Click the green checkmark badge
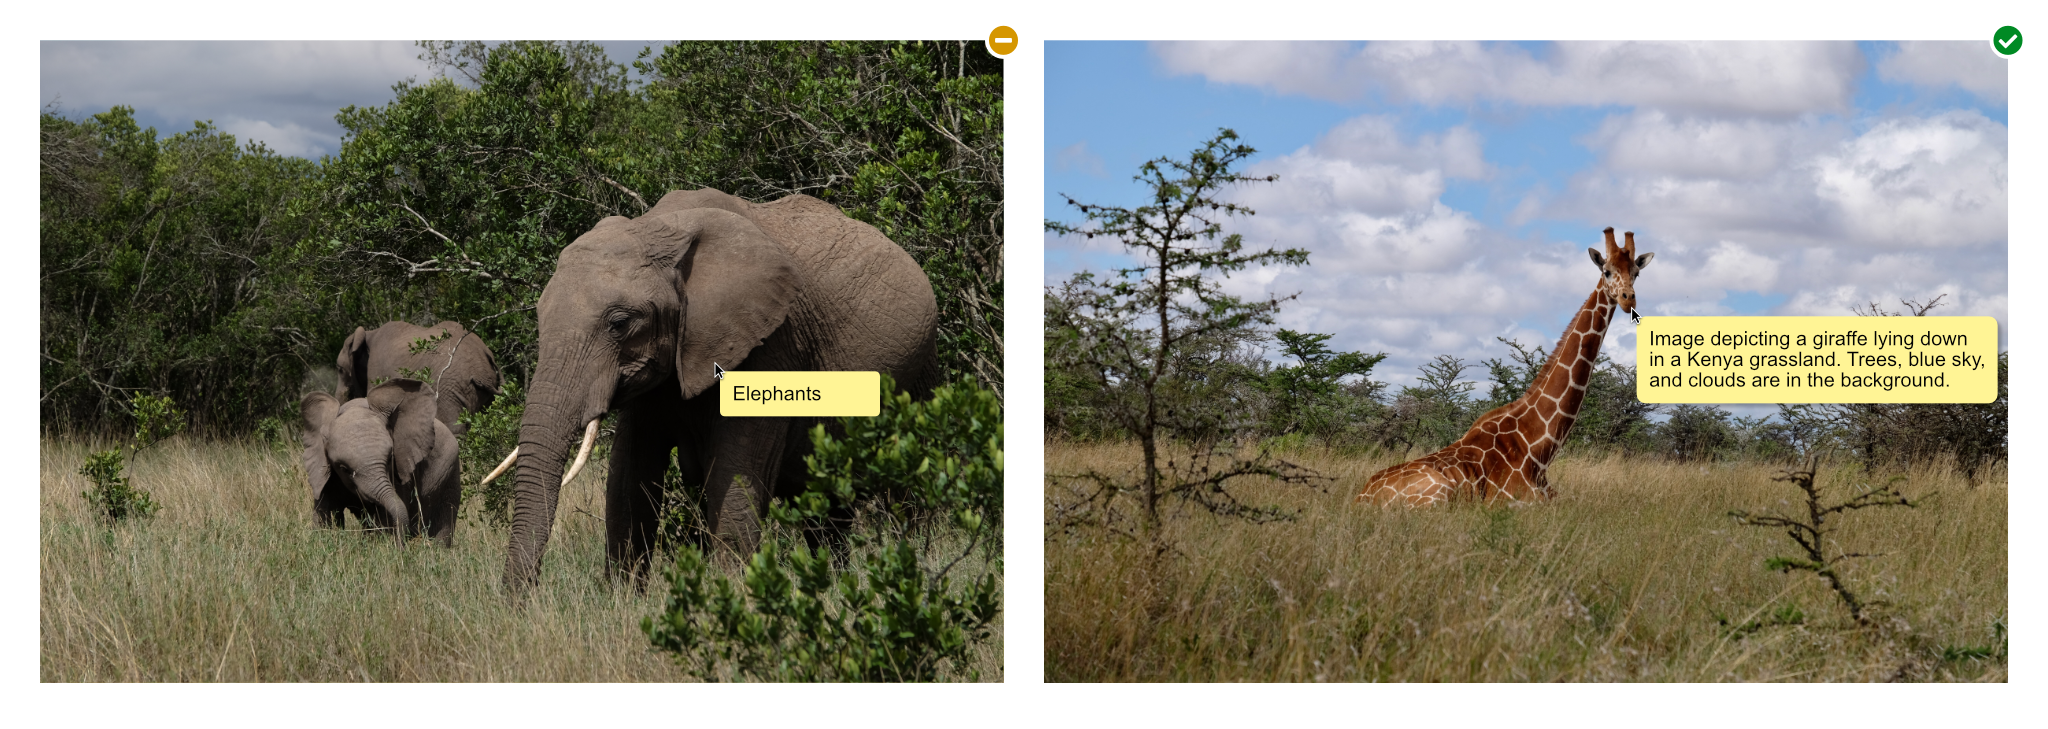Image resolution: width=2048 pixels, height=729 pixels. (x=2007, y=40)
